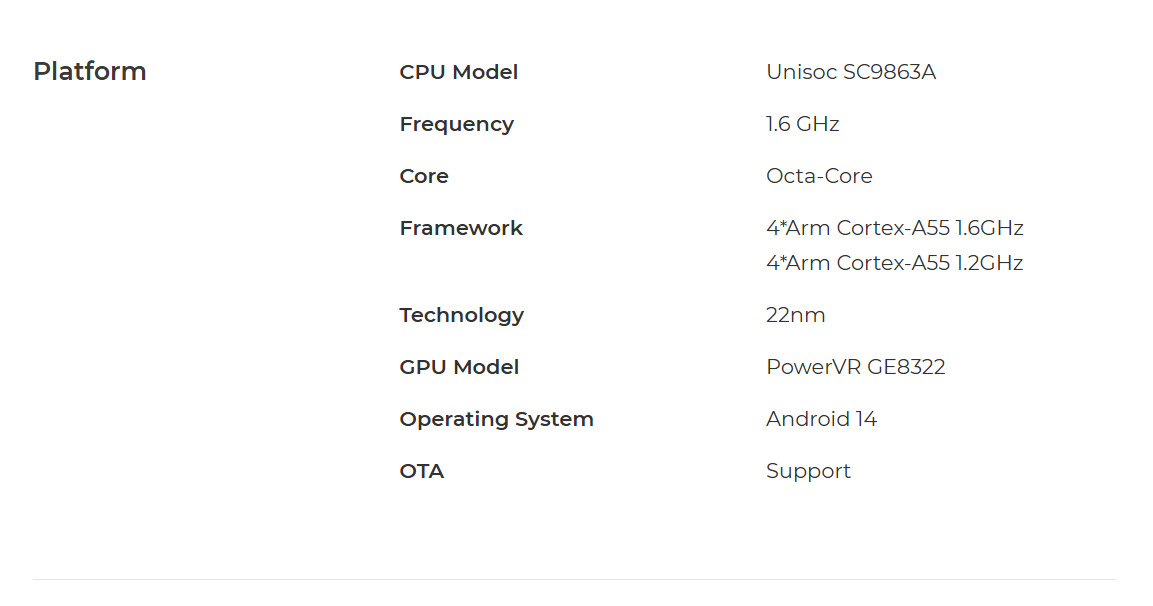Click the Unisoc SC9863A value
The width and height of the screenshot is (1153, 606).
[851, 72]
